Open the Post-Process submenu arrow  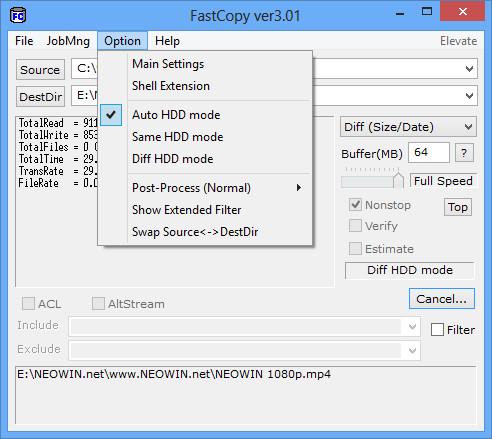click(x=299, y=188)
